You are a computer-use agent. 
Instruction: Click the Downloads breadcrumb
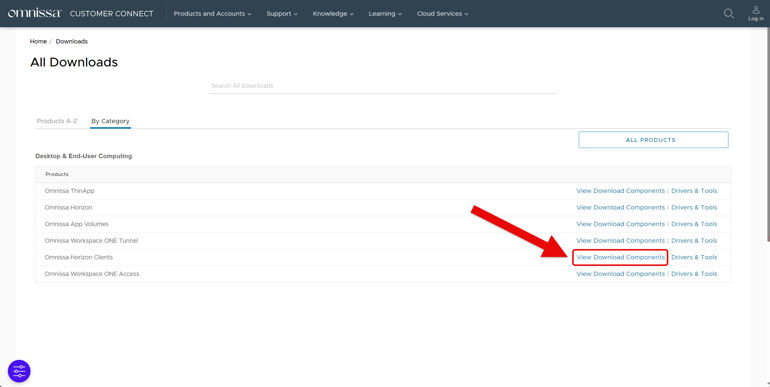click(x=72, y=41)
